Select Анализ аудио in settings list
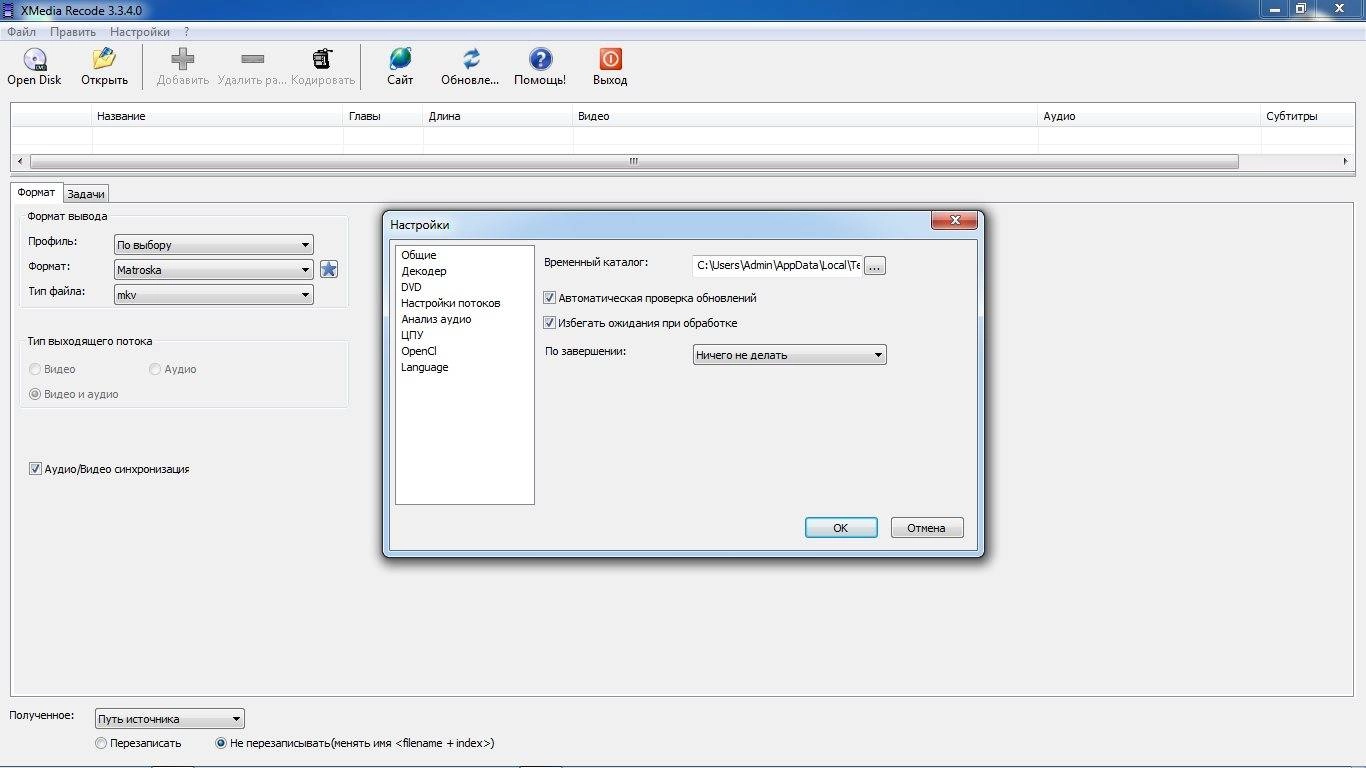1366x768 pixels. click(436, 319)
